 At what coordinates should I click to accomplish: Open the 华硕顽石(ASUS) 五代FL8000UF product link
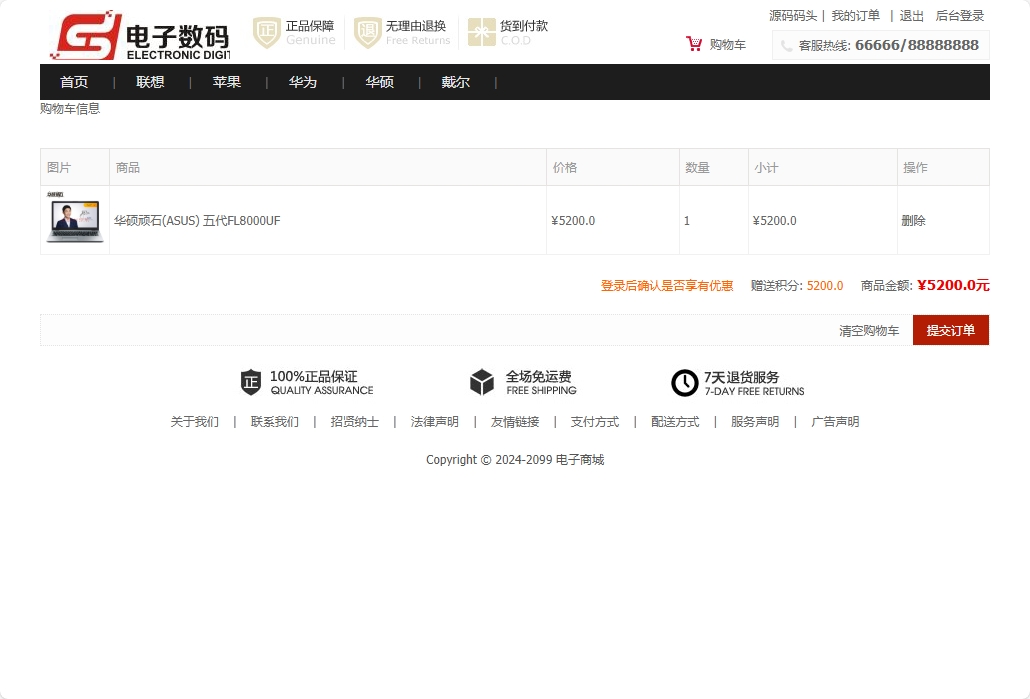[x=197, y=221]
